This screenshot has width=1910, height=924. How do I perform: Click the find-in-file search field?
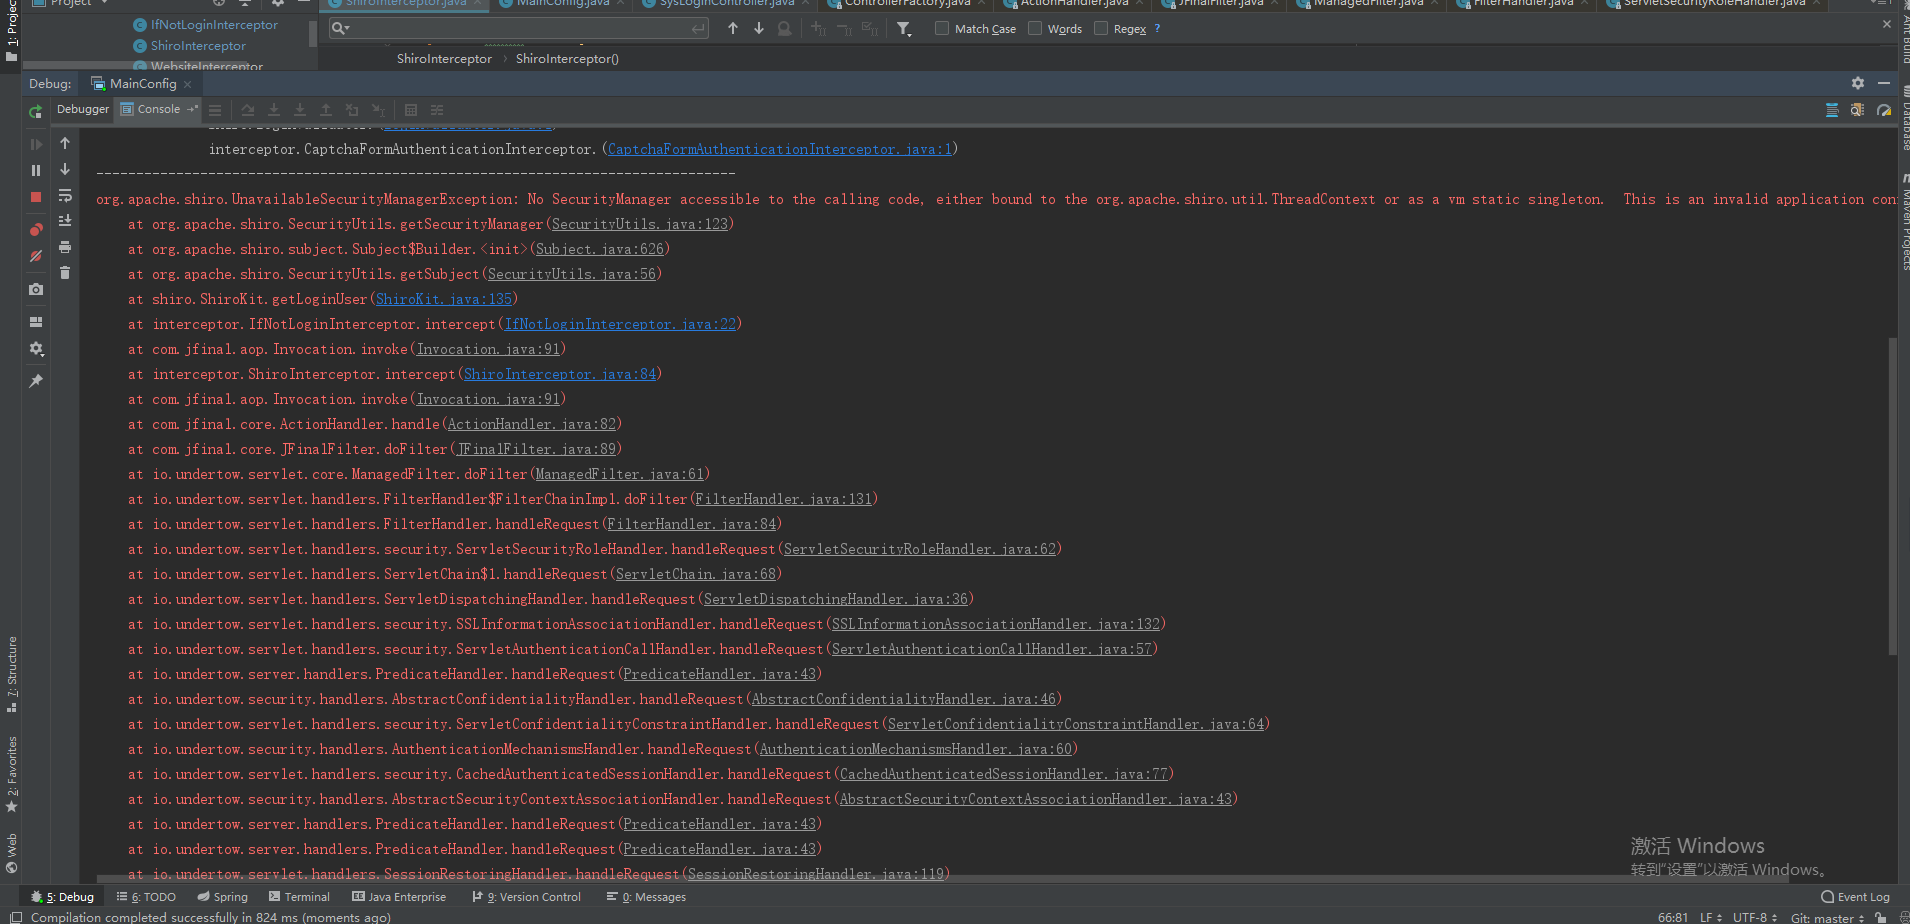coord(519,28)
